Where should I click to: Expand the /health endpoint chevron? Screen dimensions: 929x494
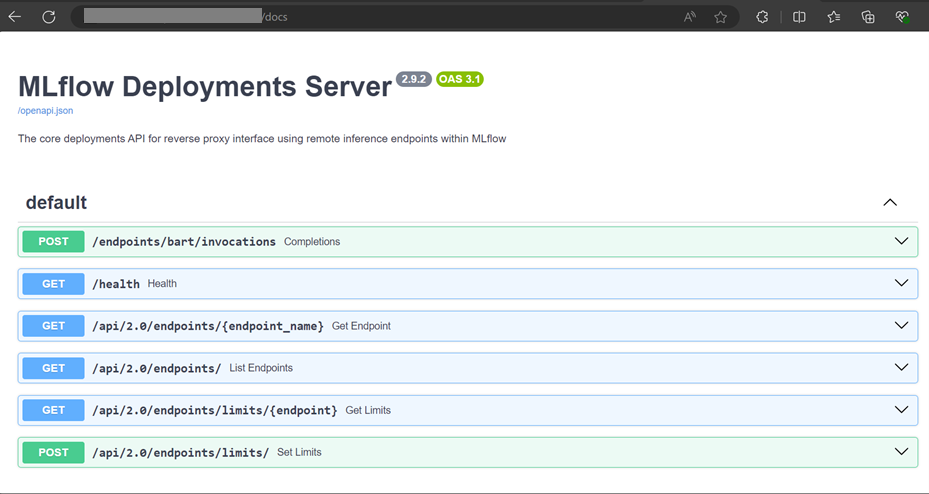pyautogui.click(x=901, y=284)
